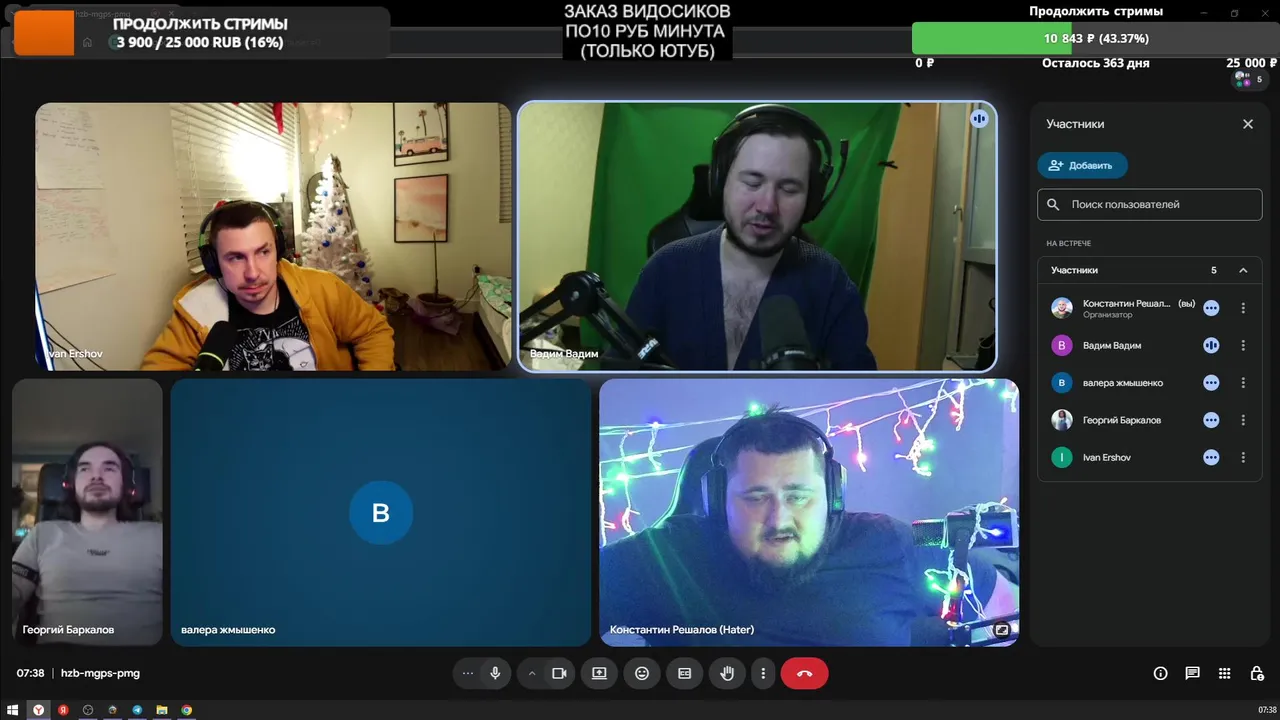This screenshot has width=1280, height=720.
Task: Mute the microphone in call toolbar
Action: [495, 673]
